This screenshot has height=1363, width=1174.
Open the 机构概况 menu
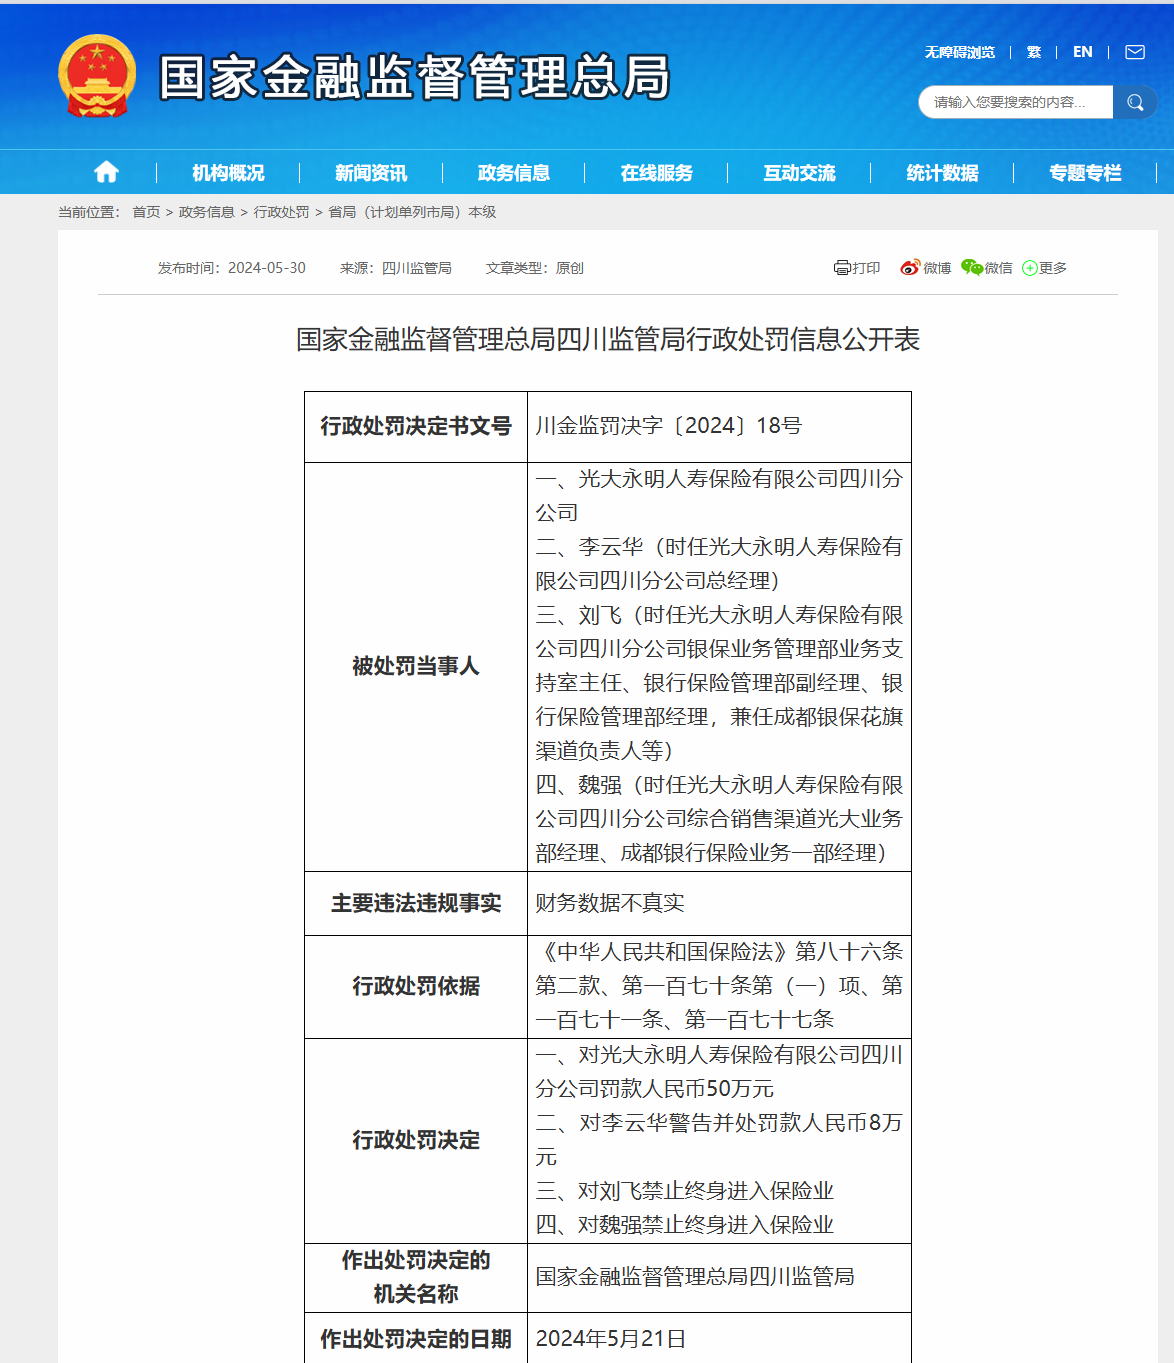point(228,173)
